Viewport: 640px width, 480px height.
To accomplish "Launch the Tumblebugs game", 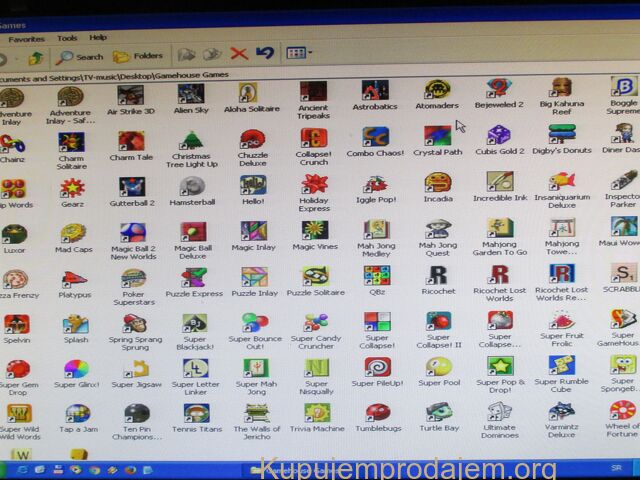I will click(x=377, y=412).
